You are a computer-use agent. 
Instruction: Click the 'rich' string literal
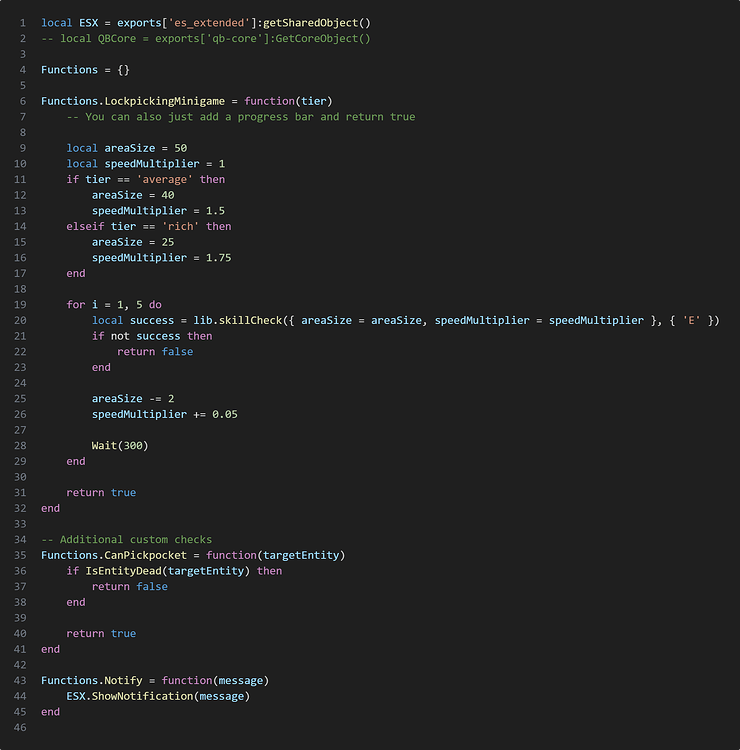180,227
